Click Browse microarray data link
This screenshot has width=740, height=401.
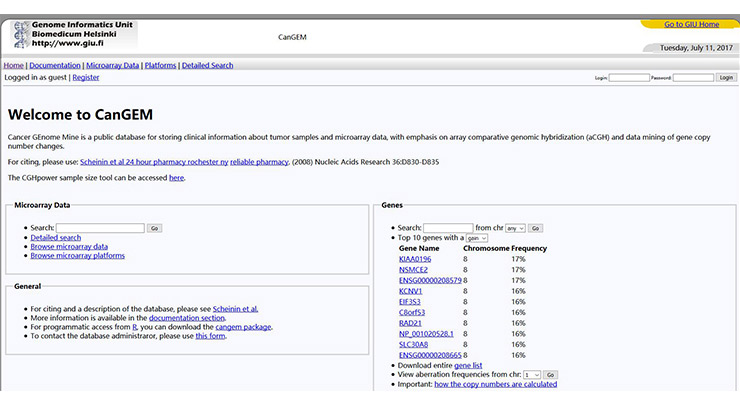69,247
